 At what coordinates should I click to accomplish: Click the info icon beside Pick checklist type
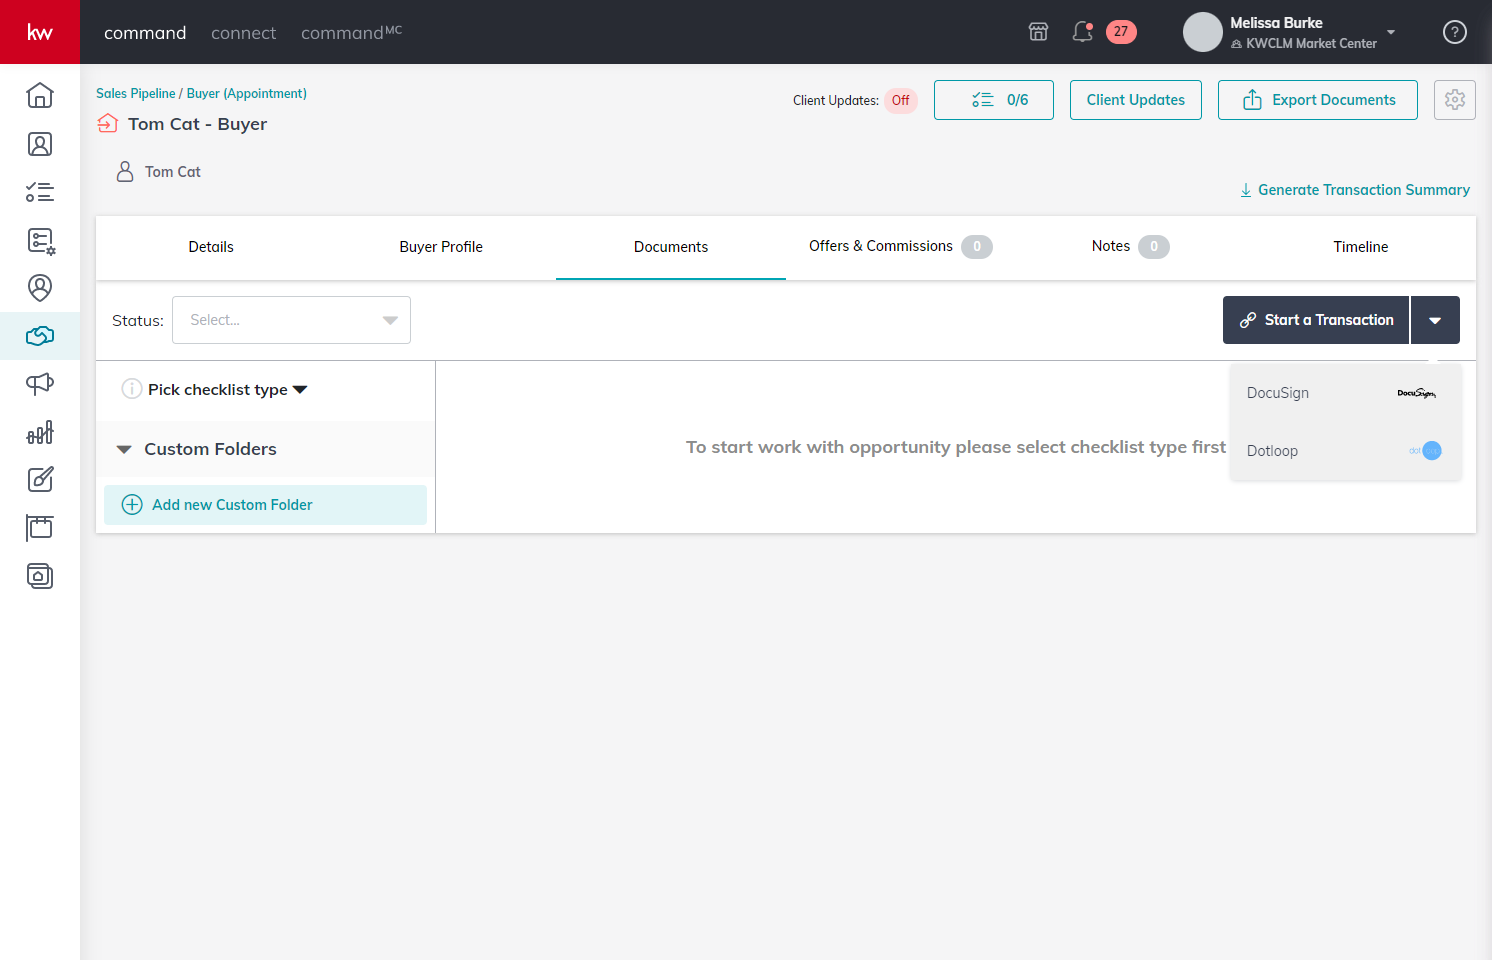131,389
